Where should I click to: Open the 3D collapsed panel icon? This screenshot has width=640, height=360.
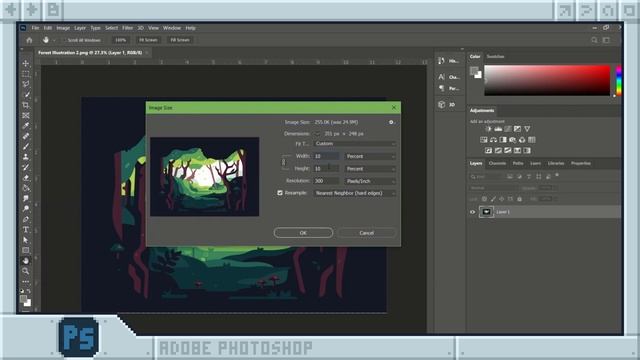click(441, 104)
